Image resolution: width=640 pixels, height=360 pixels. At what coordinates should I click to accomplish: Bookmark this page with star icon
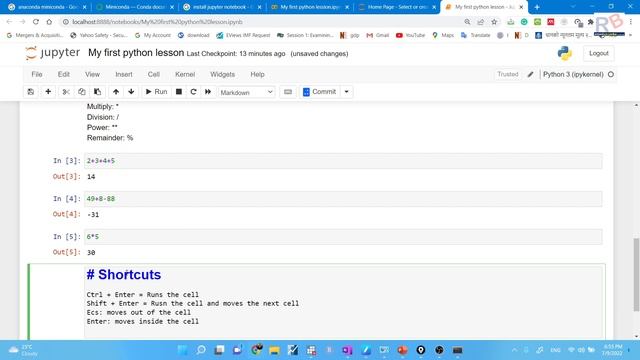pyautogui.click(x=494, y=22)
